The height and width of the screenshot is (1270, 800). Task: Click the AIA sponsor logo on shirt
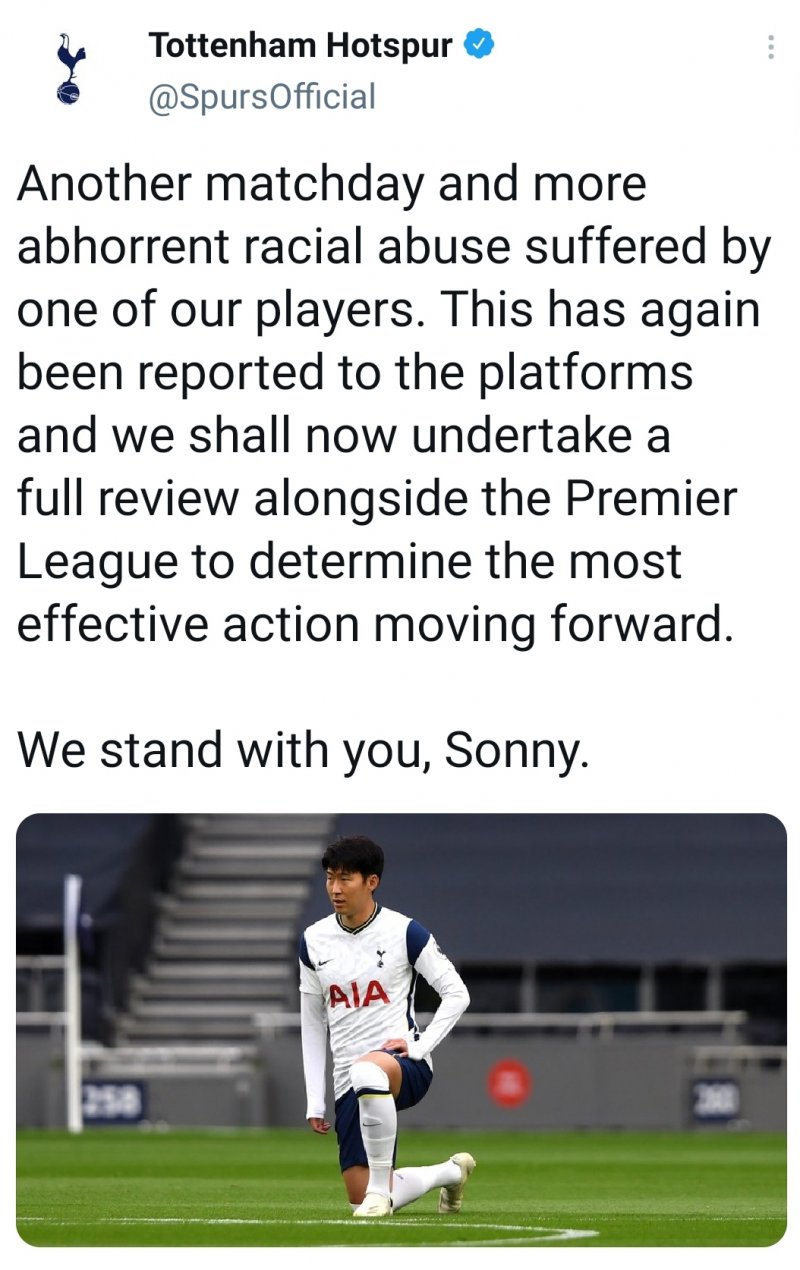click(x=358, y=995)
